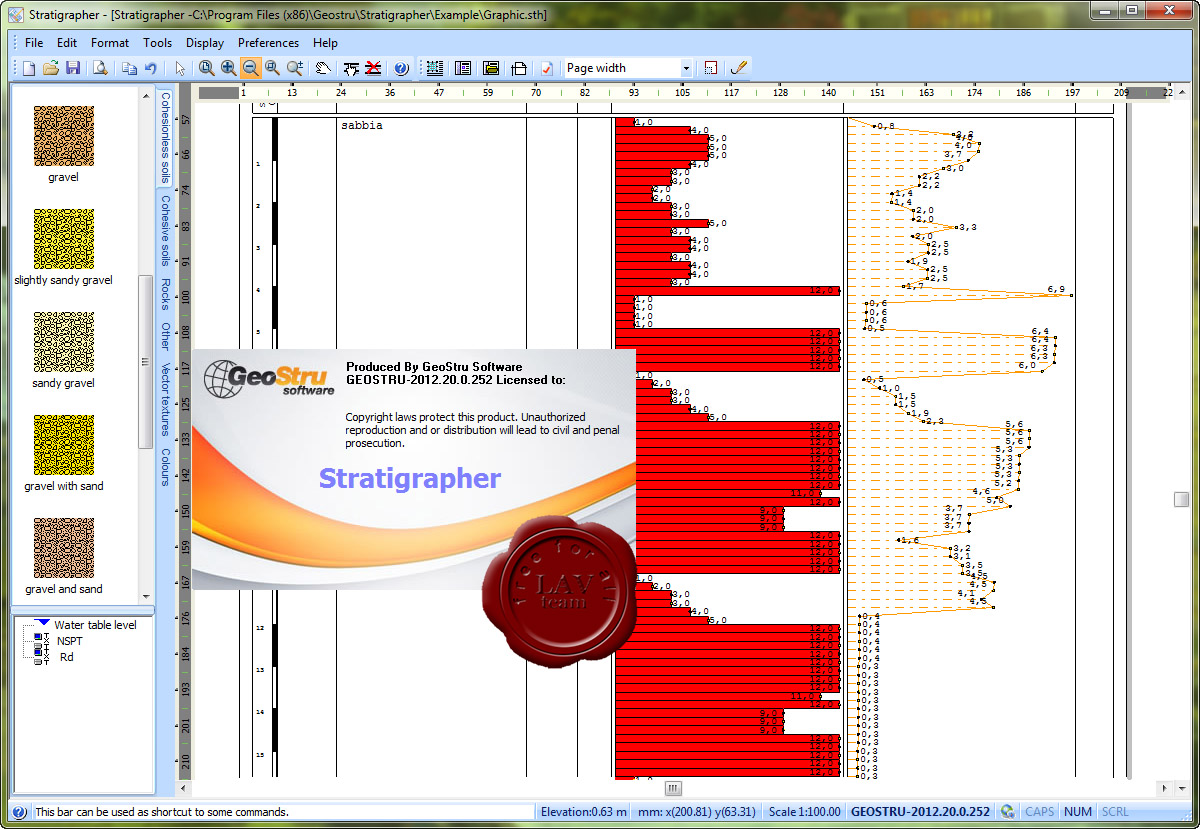Screen dimensions: 1200x829
Task: Select gravel with sand texture
Action: tap(63, 446)
